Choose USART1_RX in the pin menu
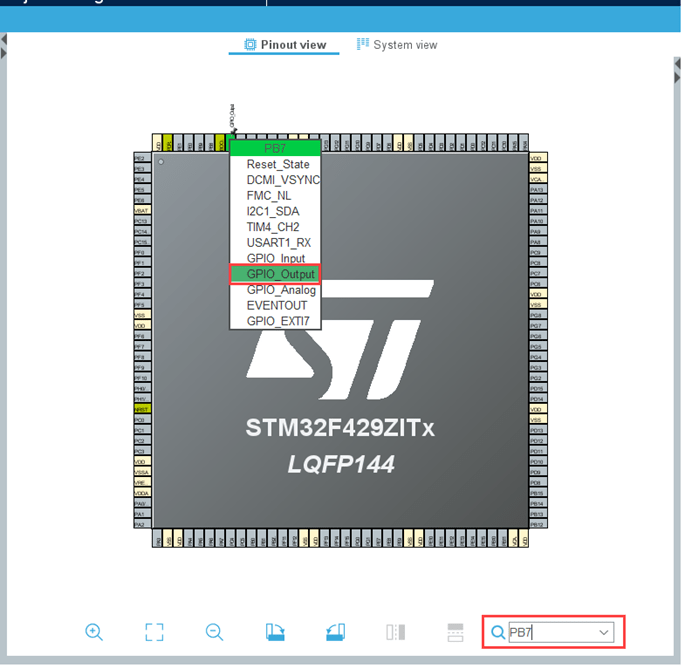Screen dimensions: 685x668 coord(278,242)
